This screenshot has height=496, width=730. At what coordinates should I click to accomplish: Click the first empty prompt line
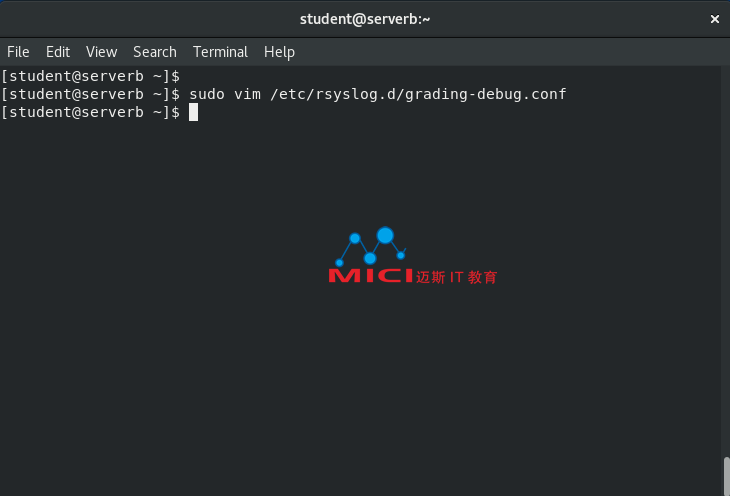[90, 76]
